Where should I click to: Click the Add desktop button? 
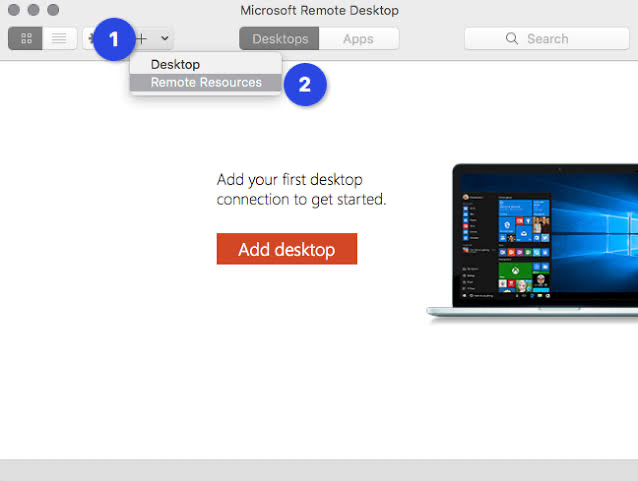287,249
